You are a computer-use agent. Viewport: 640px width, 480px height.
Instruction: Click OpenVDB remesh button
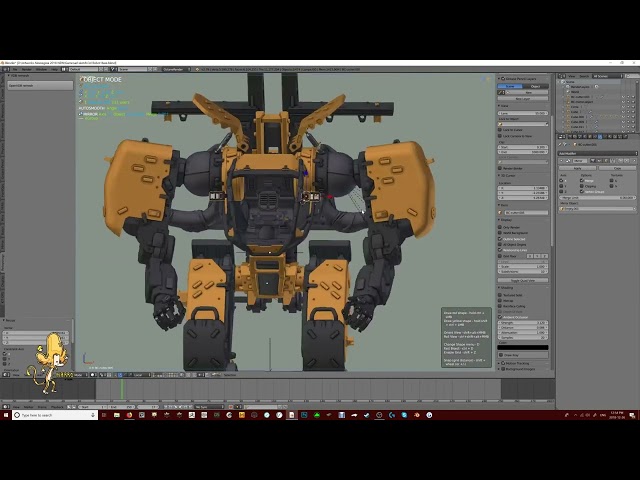40,86
